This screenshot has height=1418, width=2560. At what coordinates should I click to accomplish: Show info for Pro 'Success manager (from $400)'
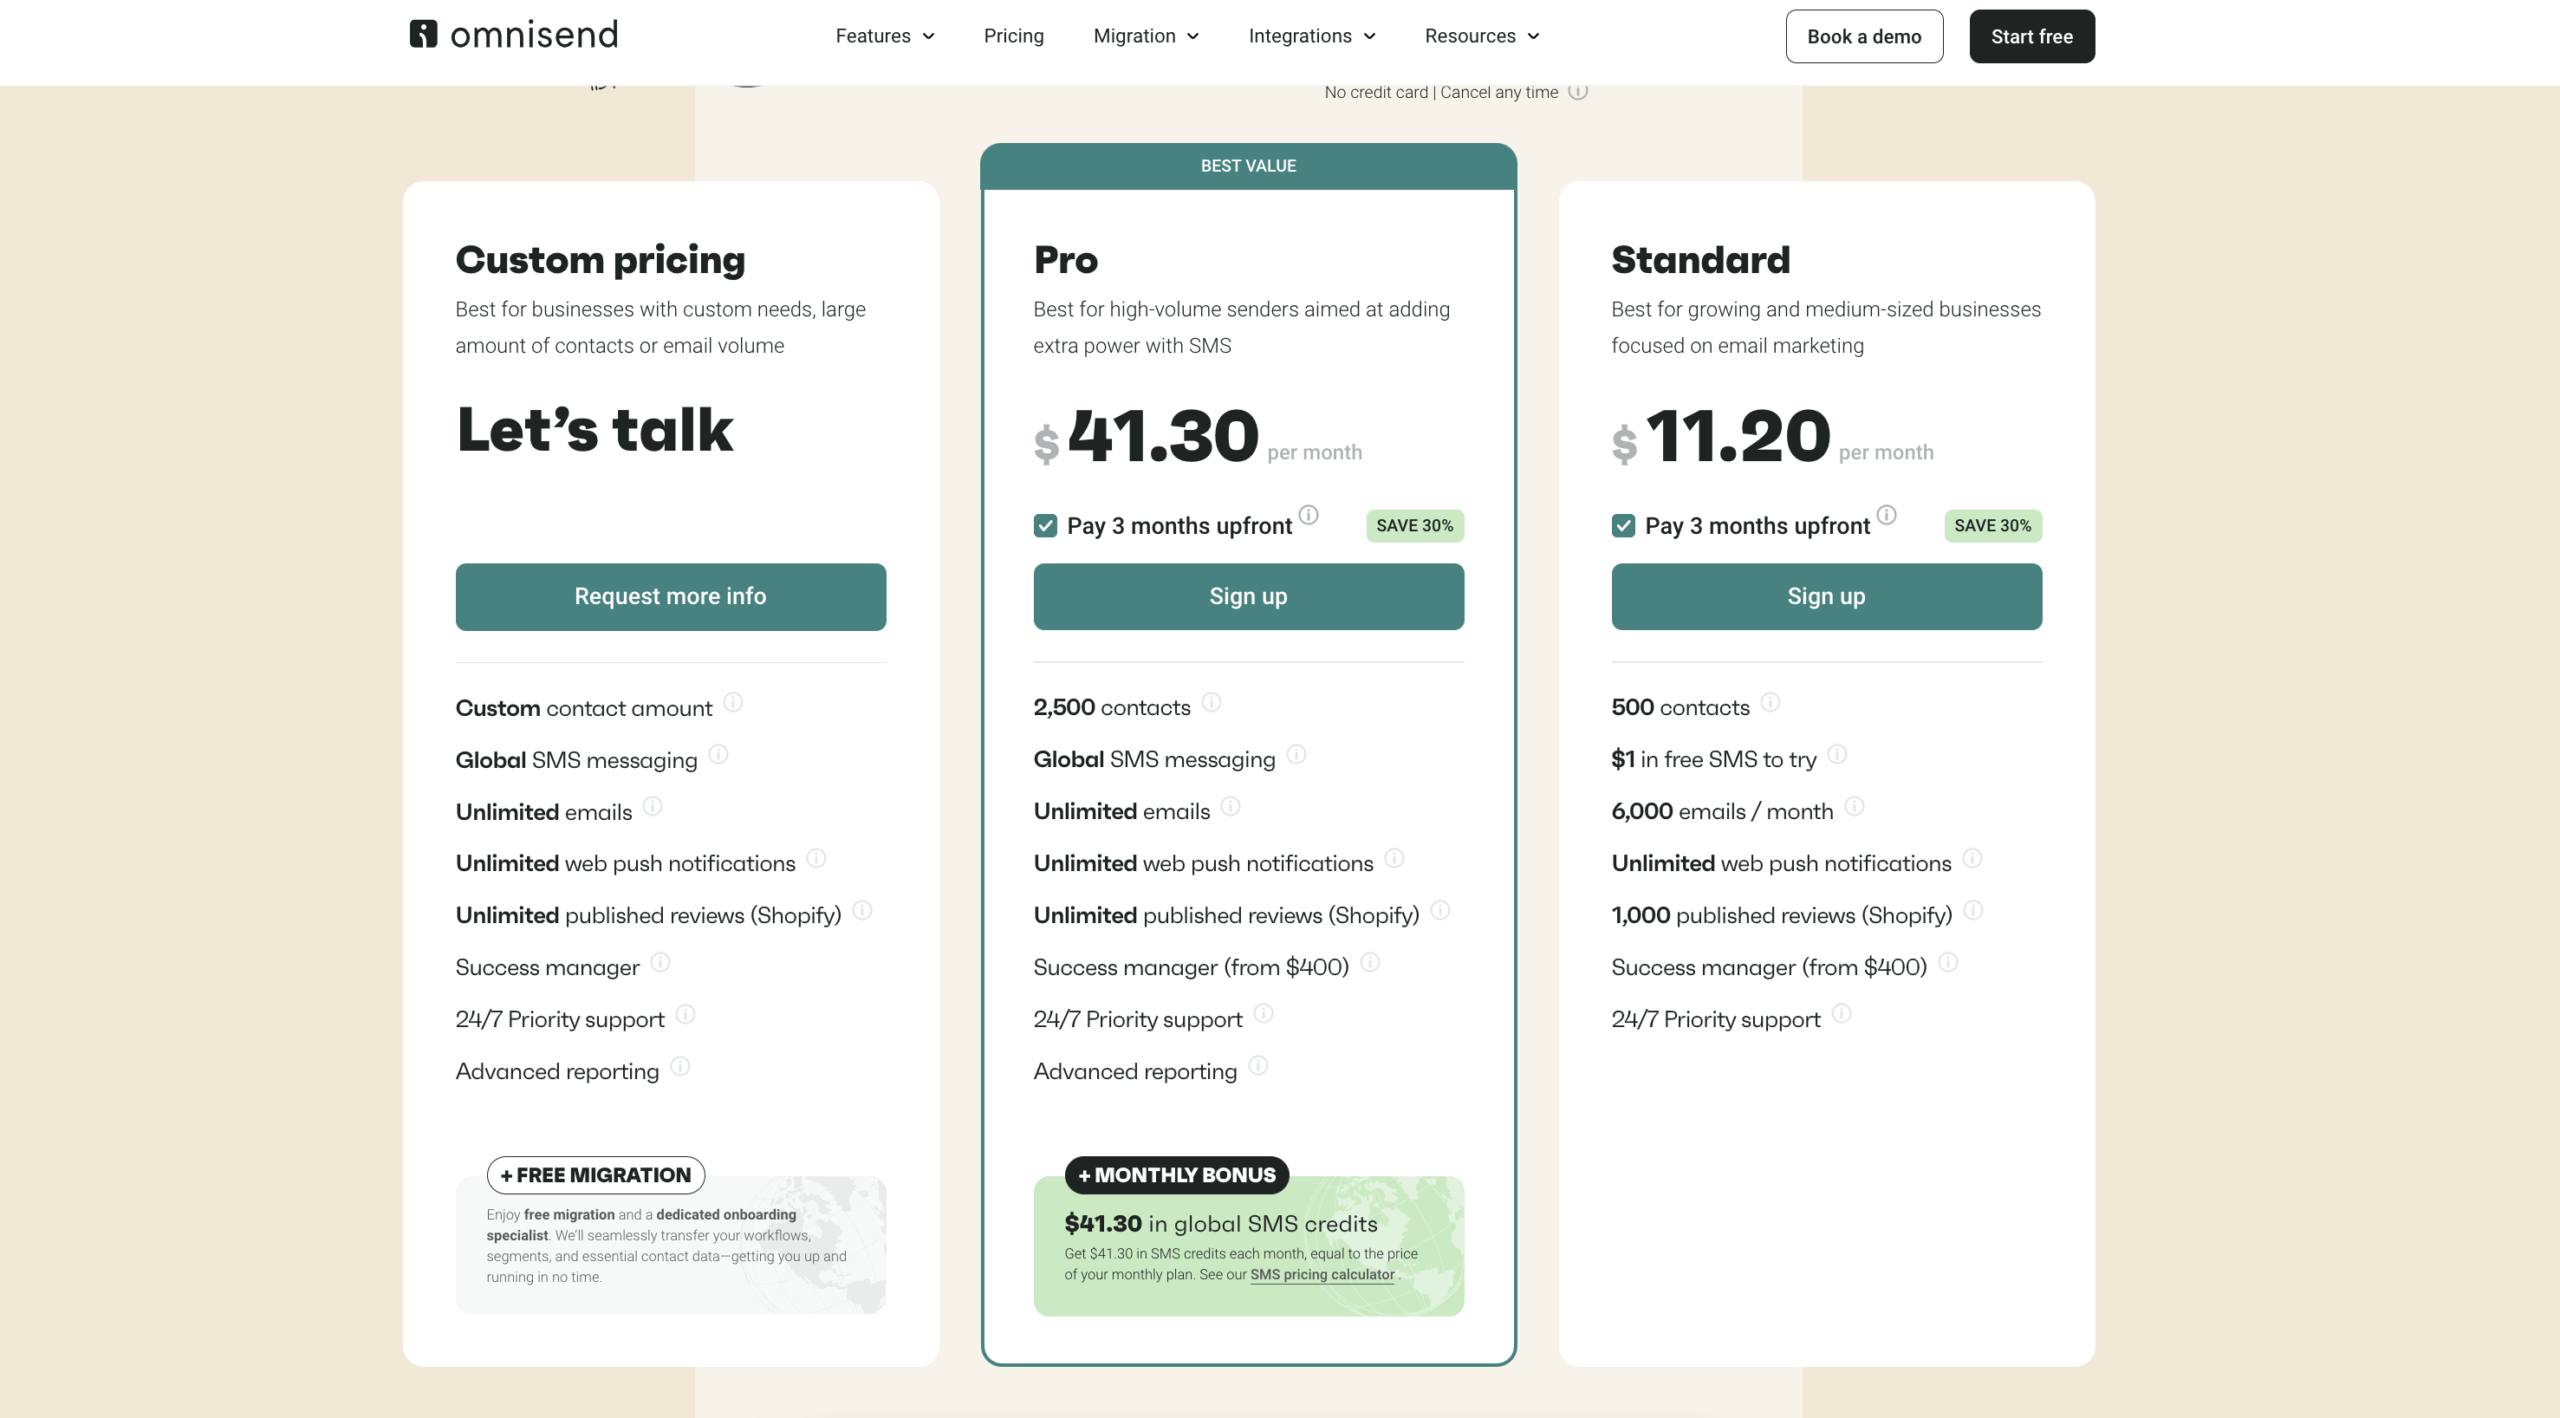(1370, 962)
